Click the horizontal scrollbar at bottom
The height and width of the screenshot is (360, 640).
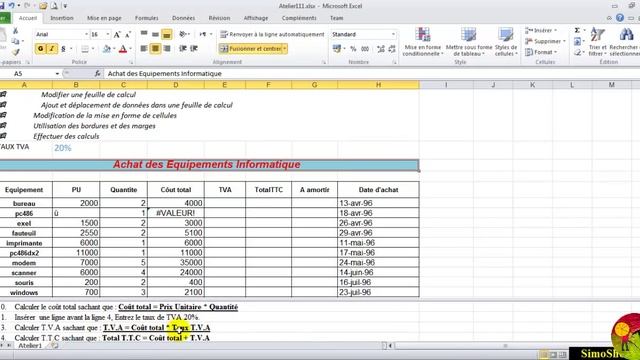point(505,346)
